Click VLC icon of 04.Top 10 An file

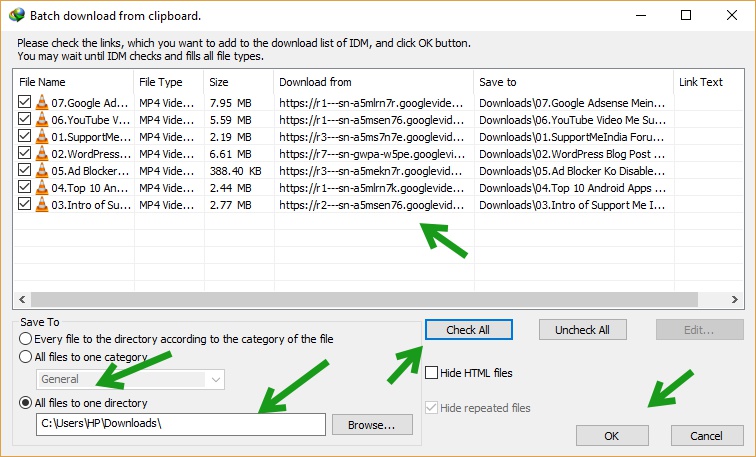(42, 187)
